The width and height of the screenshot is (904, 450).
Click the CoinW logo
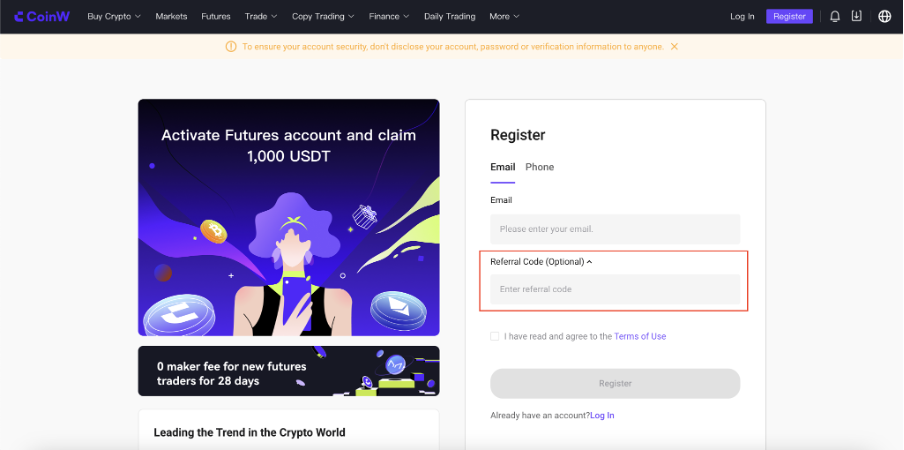click(x=43, y=16)
